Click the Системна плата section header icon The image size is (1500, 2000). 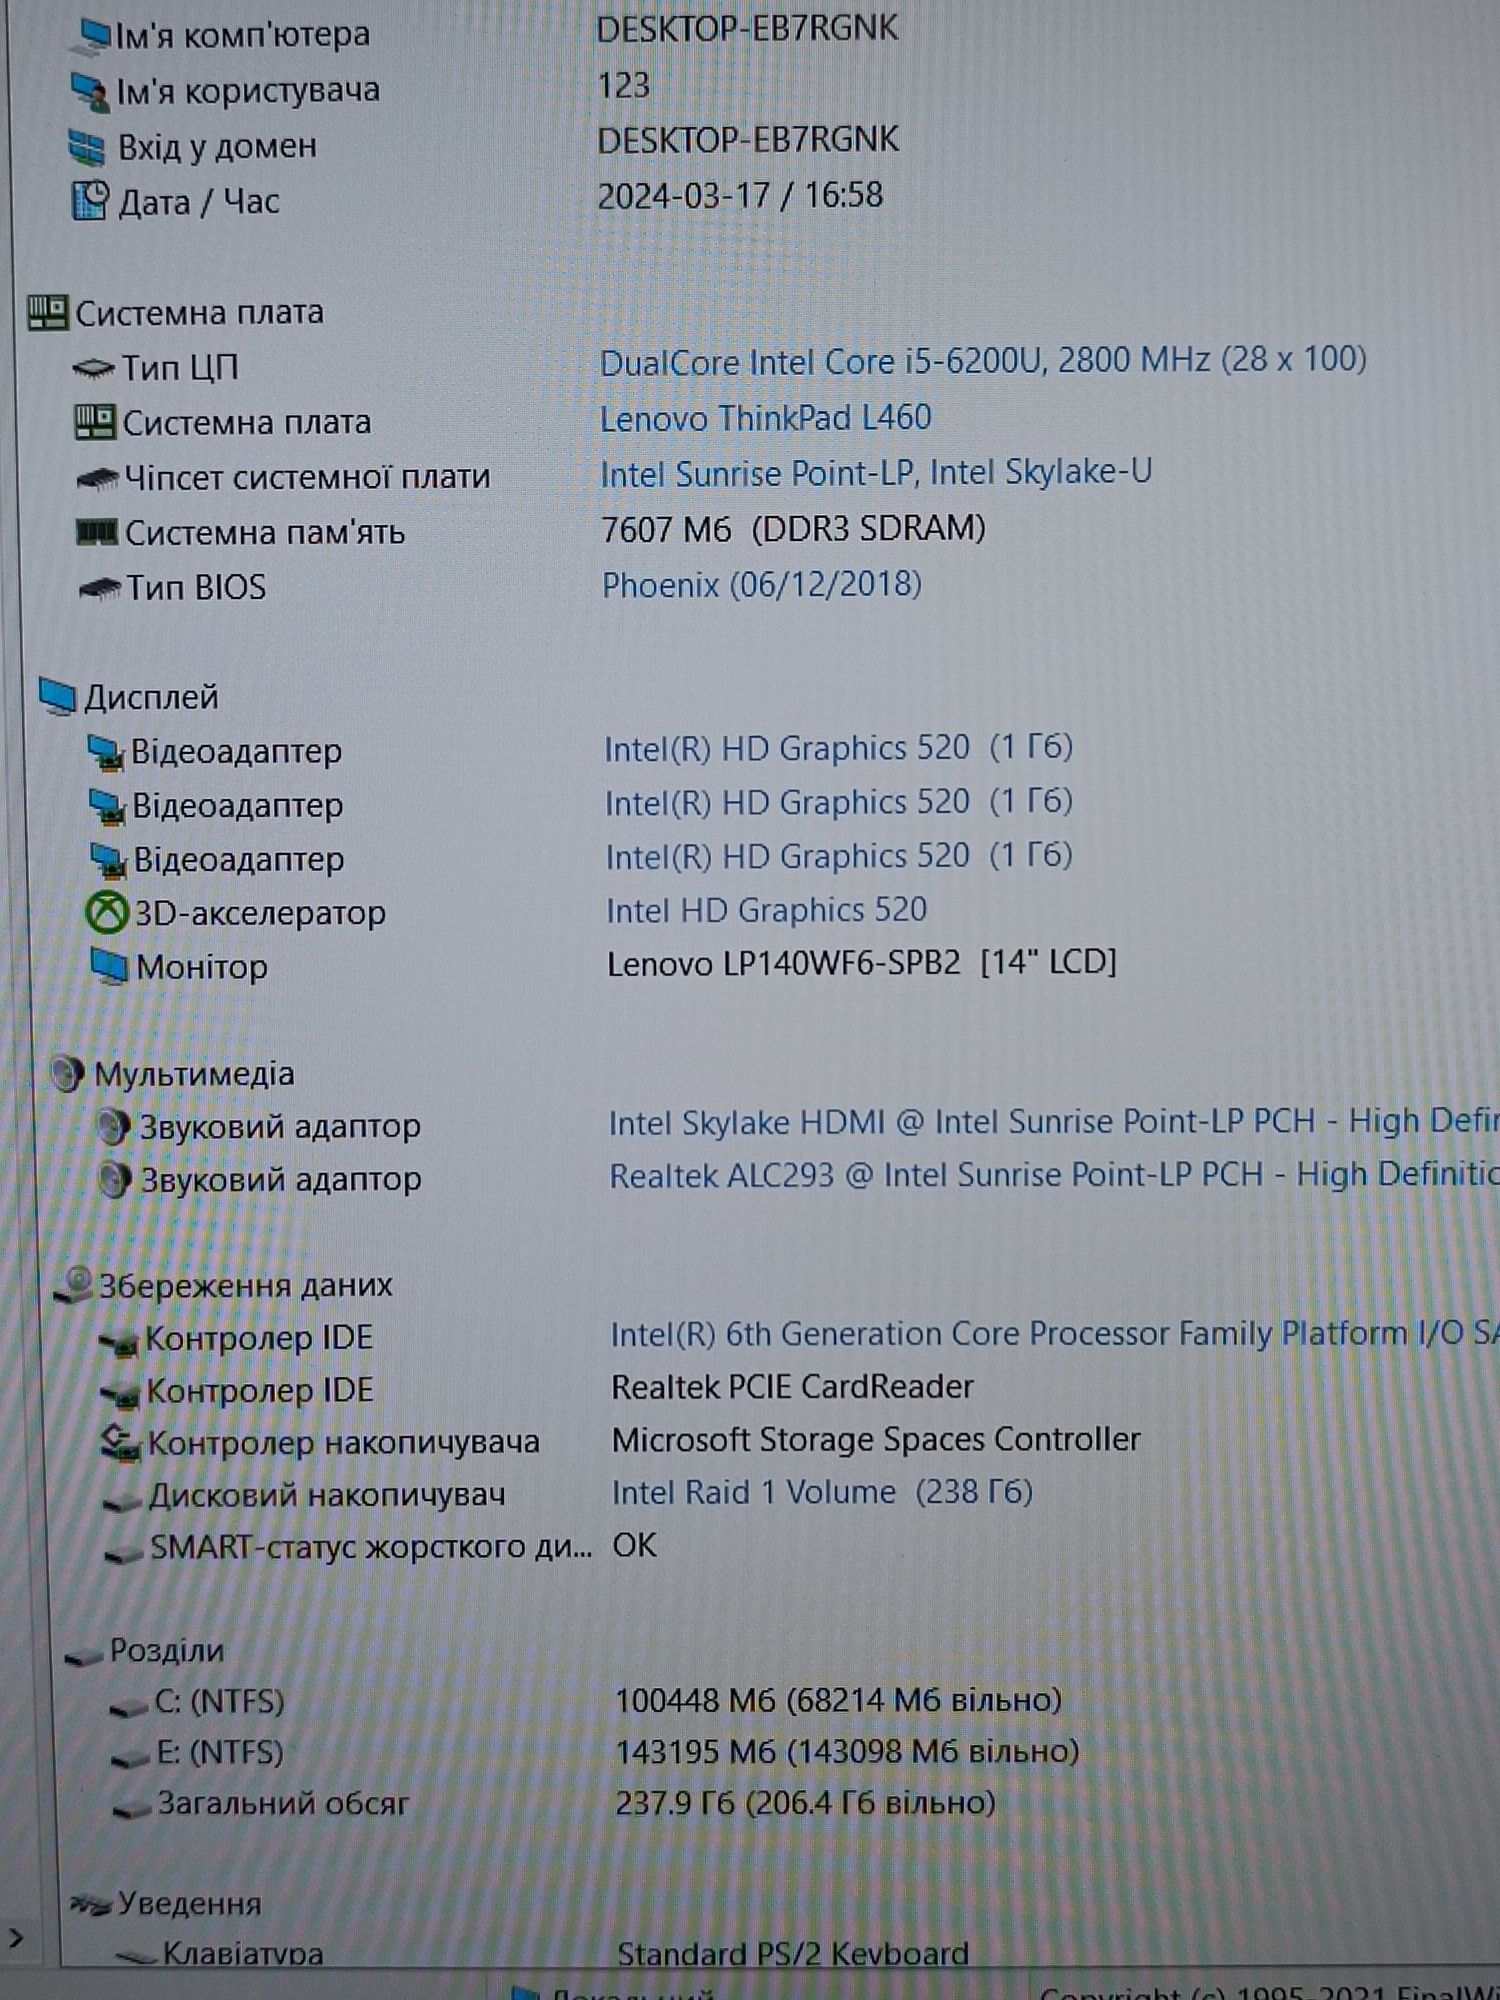click(x=48, y=313)
